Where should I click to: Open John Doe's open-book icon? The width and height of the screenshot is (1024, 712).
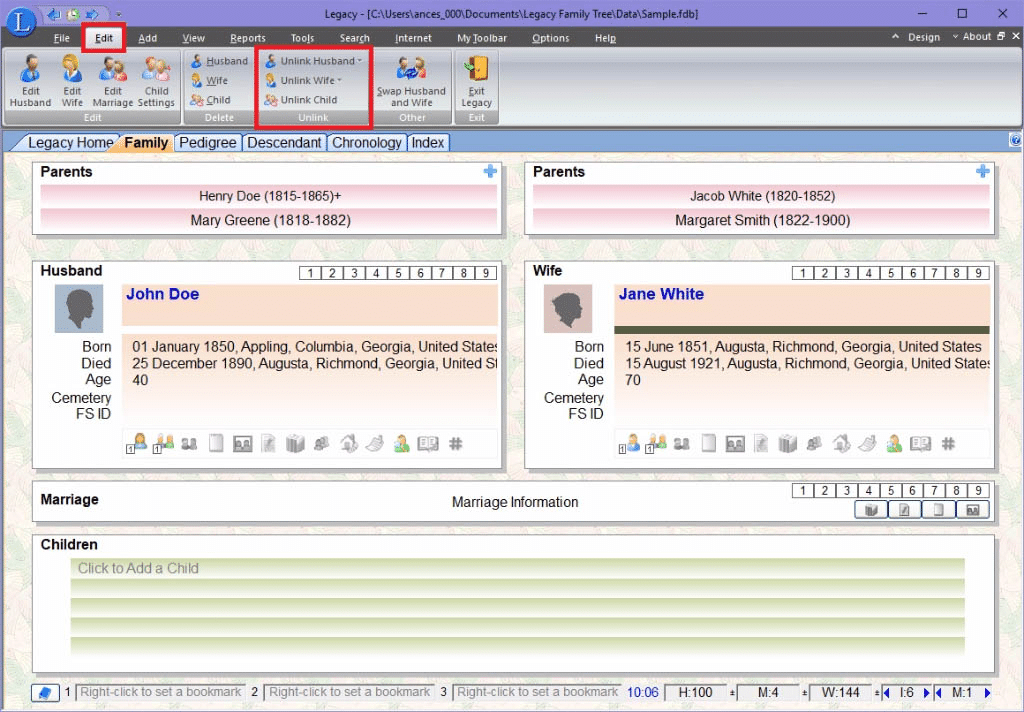tap(428, 444)
